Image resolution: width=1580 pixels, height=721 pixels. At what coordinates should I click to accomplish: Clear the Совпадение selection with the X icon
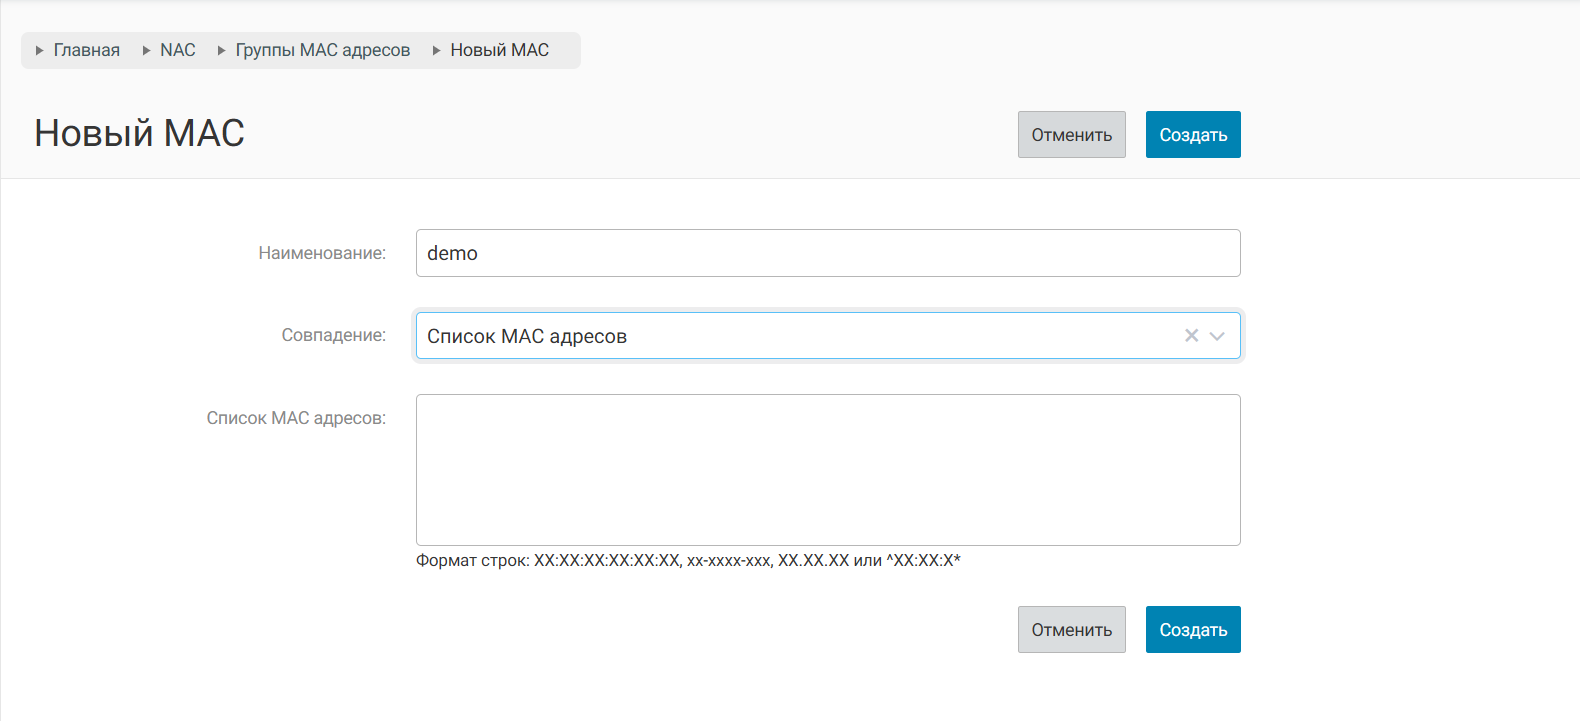point(1191,336)
